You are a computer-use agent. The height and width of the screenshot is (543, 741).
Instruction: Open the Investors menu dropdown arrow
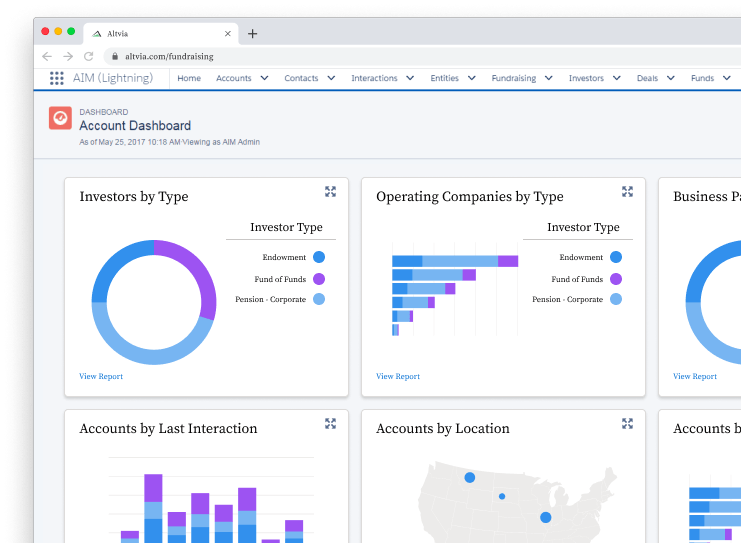(617, 78)
